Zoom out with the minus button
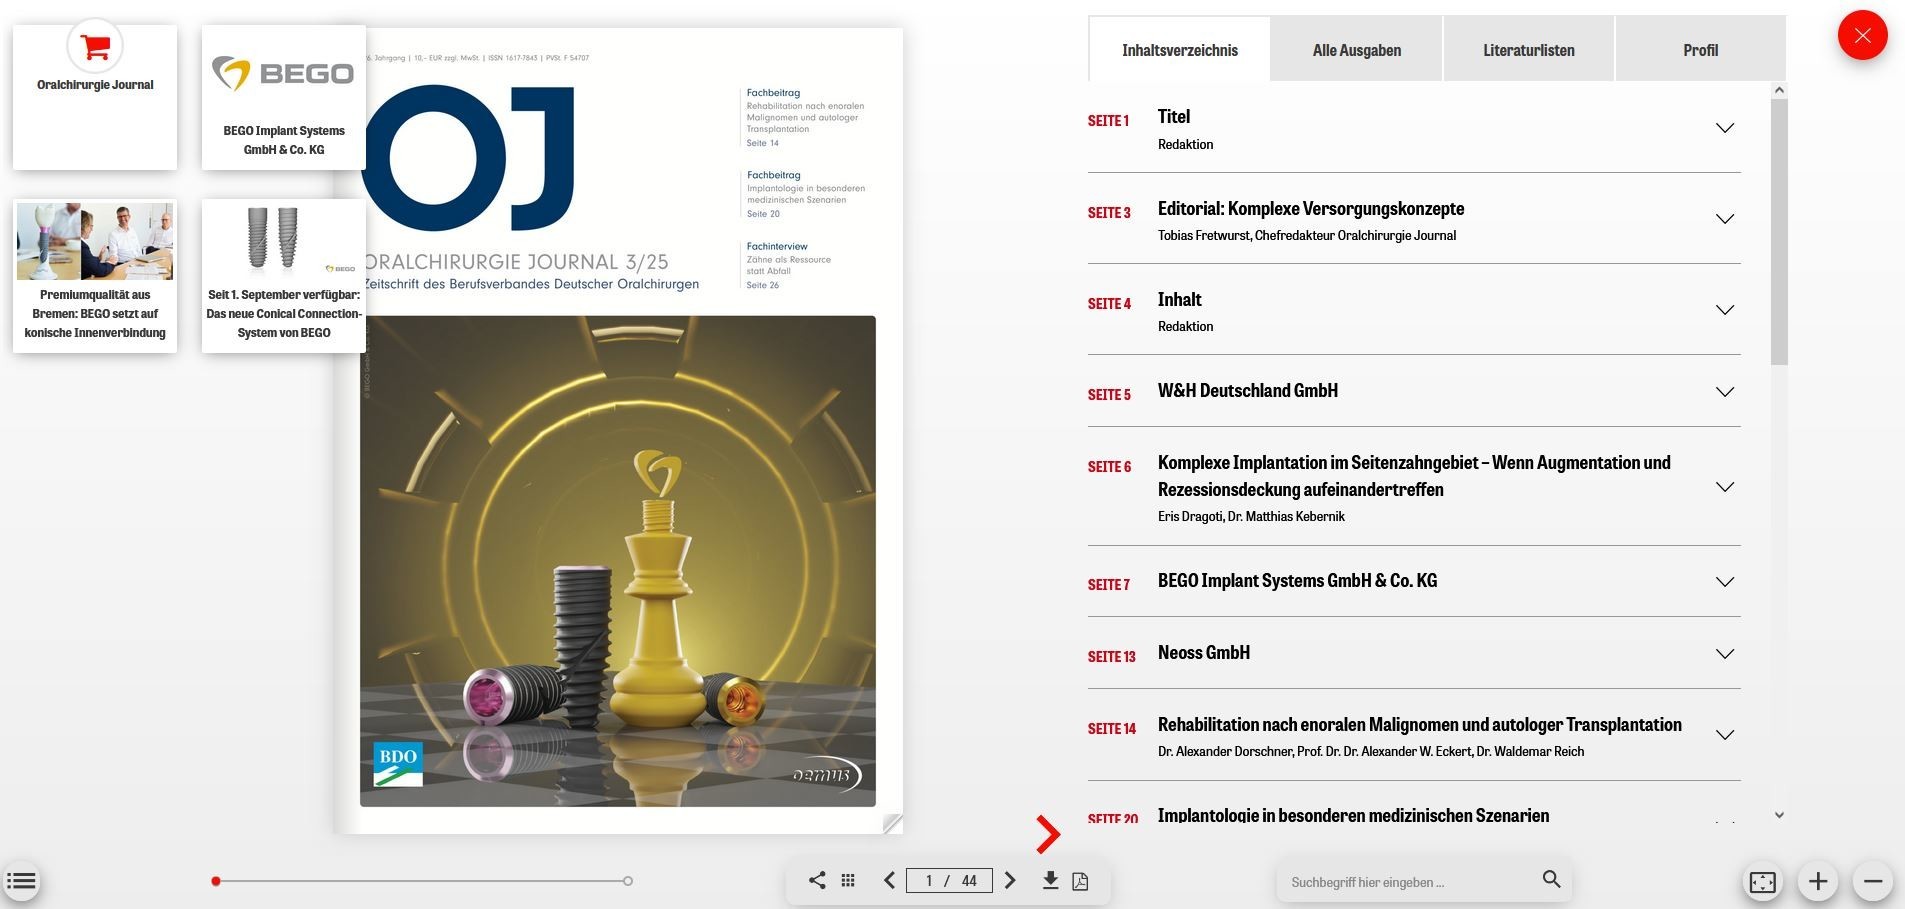This screenshot has width=1905, height=909. coord(1873,882)
